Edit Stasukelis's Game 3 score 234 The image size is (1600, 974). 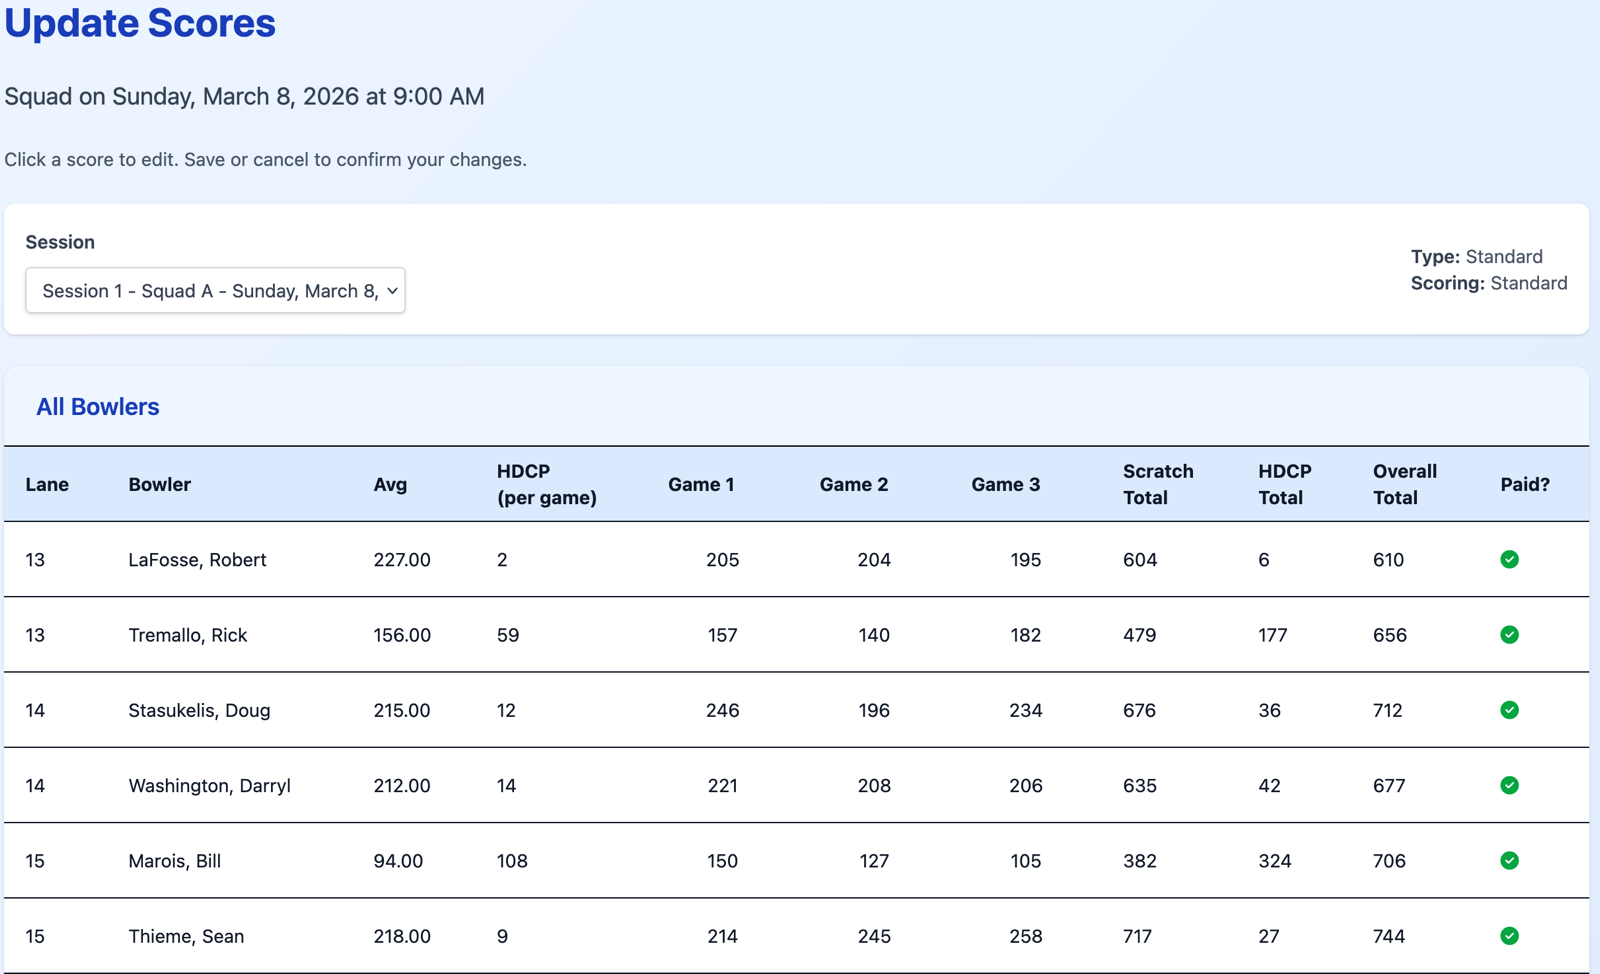1026,710
